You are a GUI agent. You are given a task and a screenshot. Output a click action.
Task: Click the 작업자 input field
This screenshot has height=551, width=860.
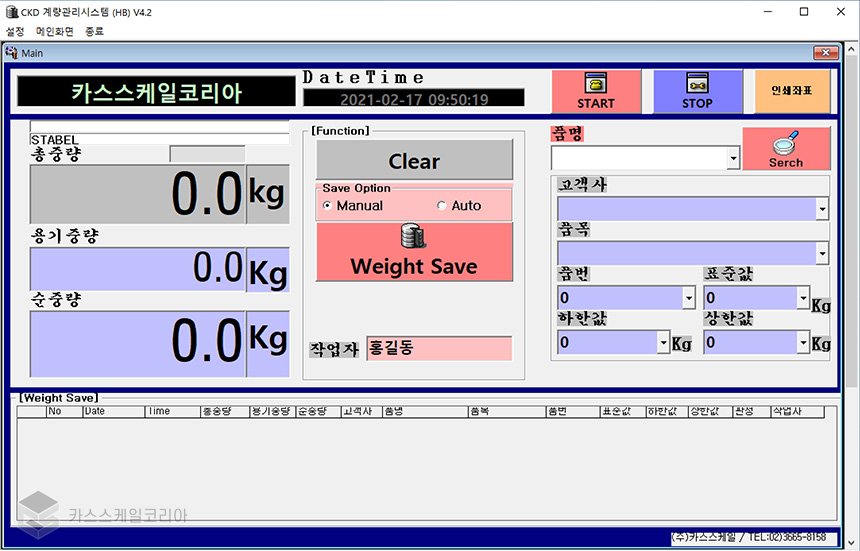(439, 349)
